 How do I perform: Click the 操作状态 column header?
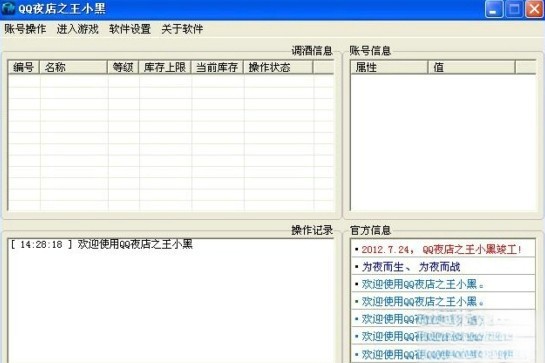(278, 67)
